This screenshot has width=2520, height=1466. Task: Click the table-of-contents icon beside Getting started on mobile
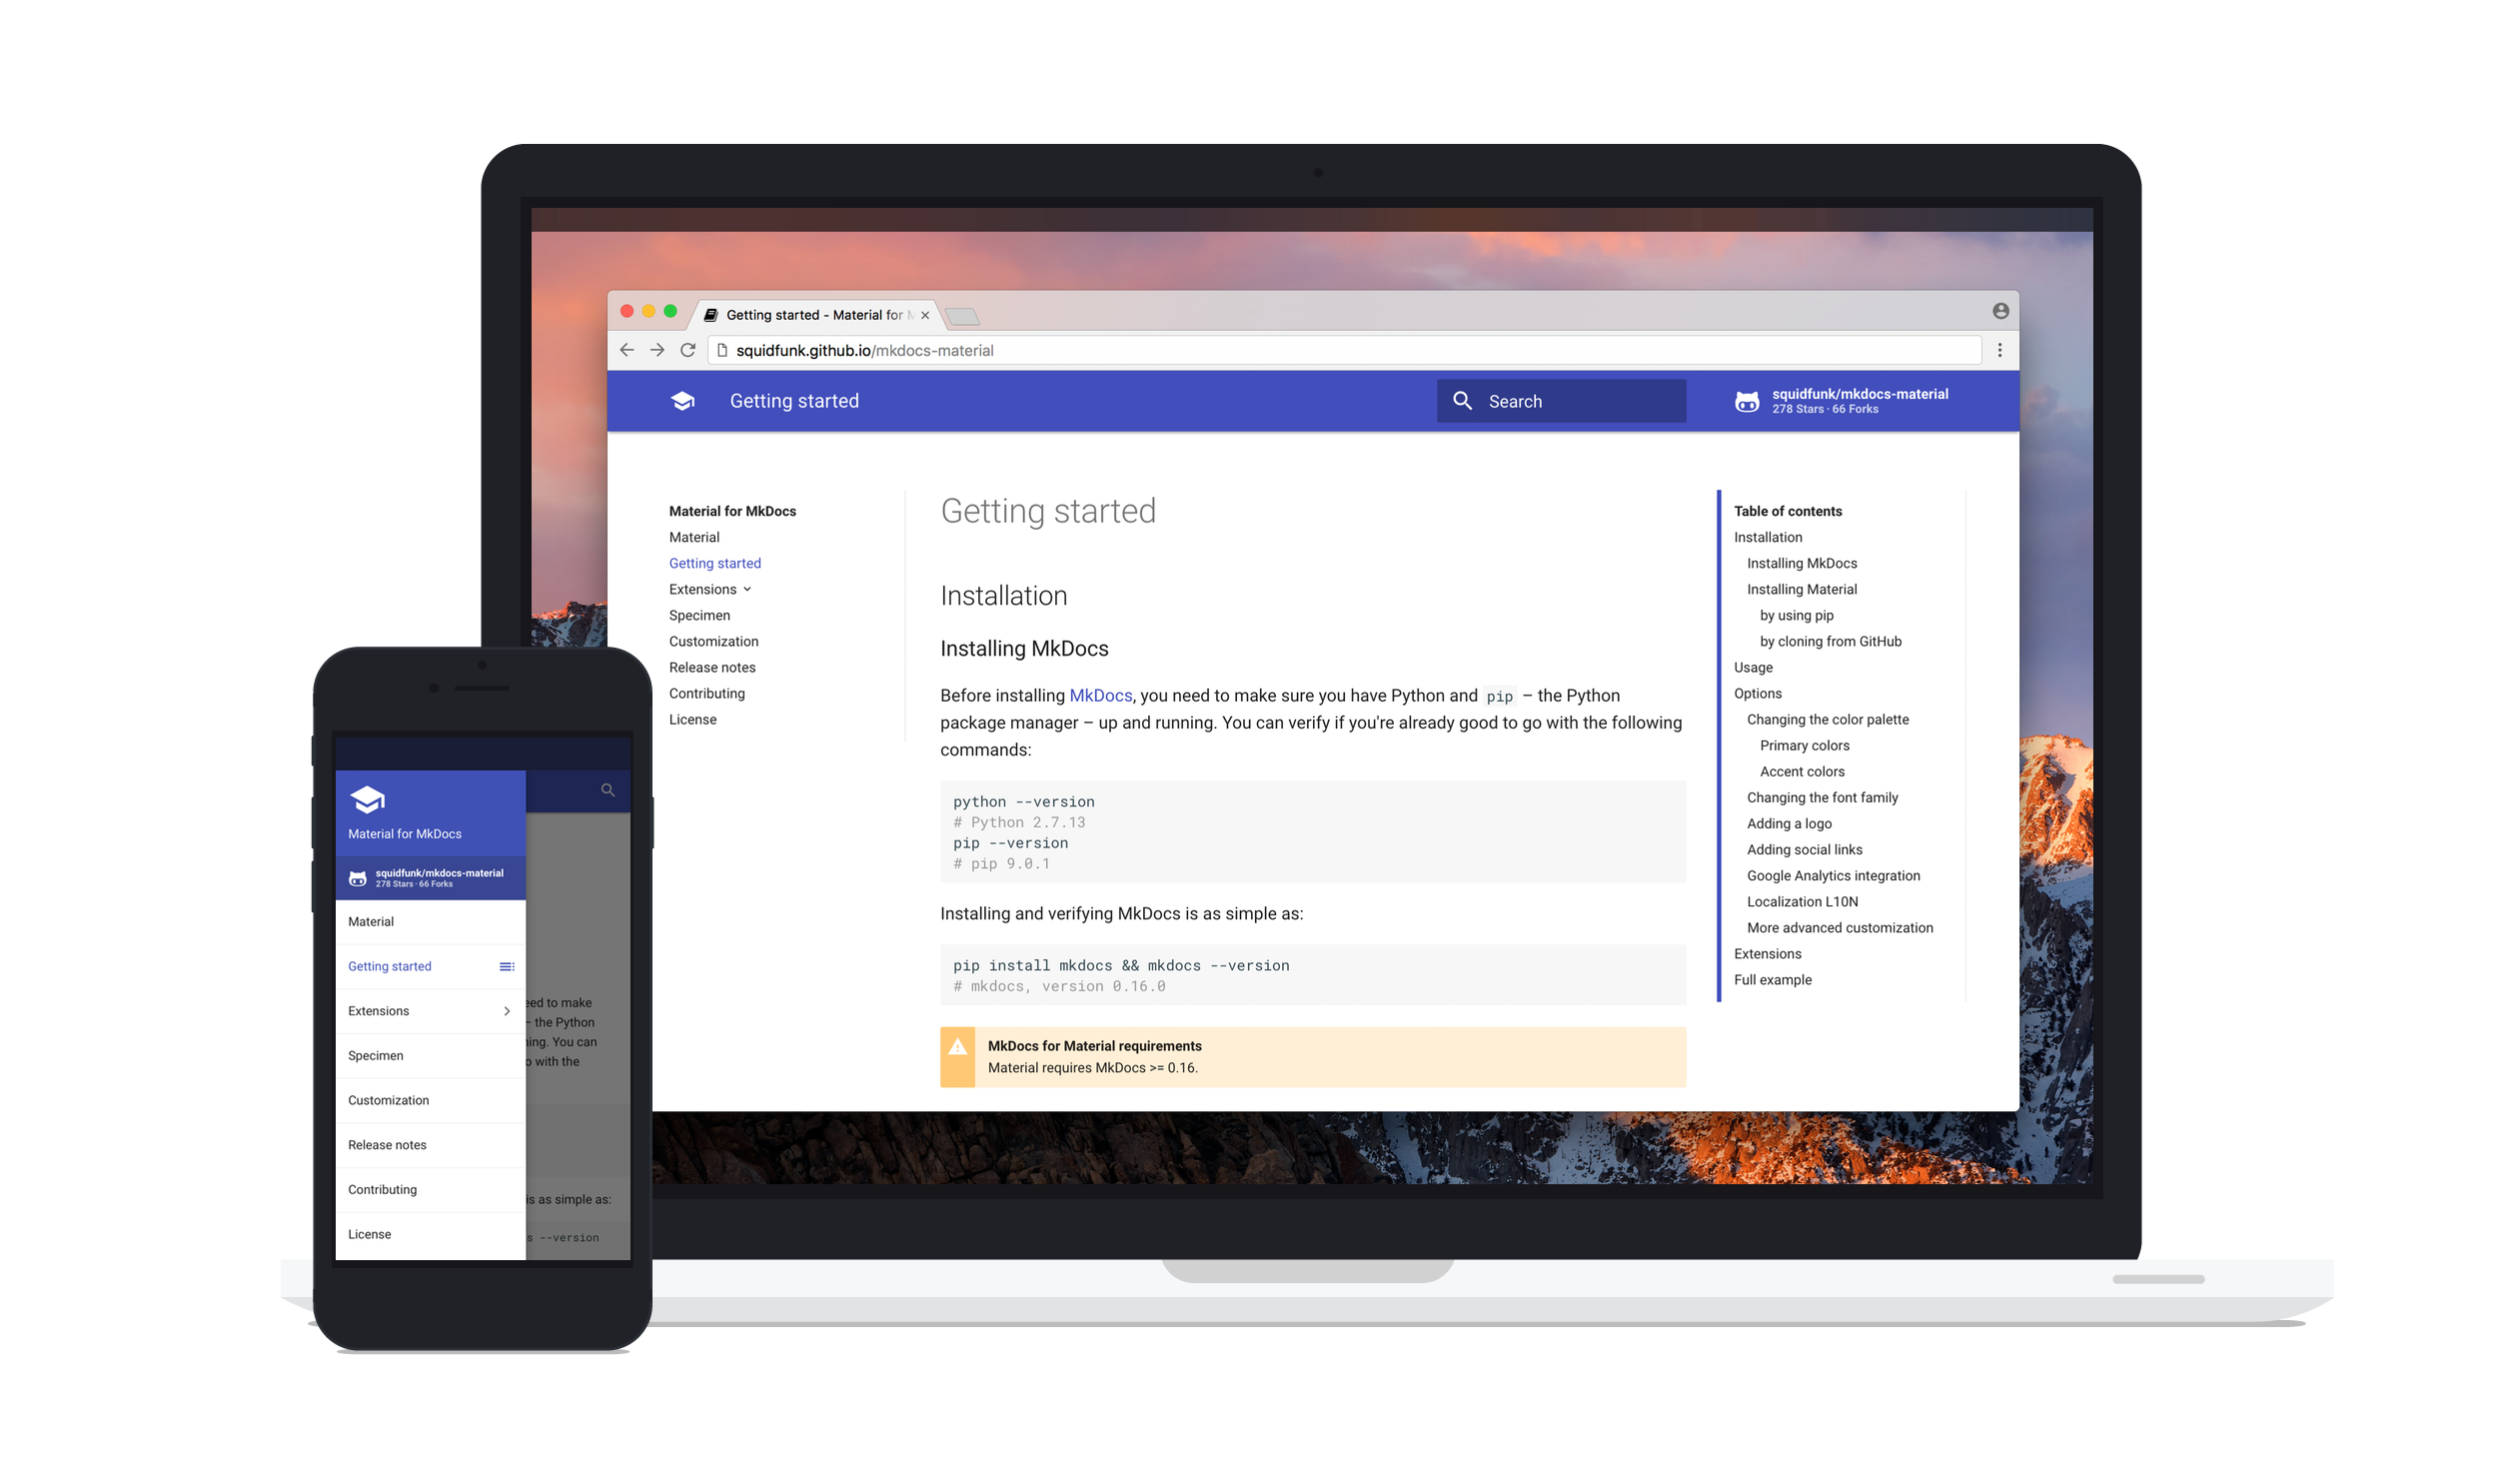click(x=506, y=966)
